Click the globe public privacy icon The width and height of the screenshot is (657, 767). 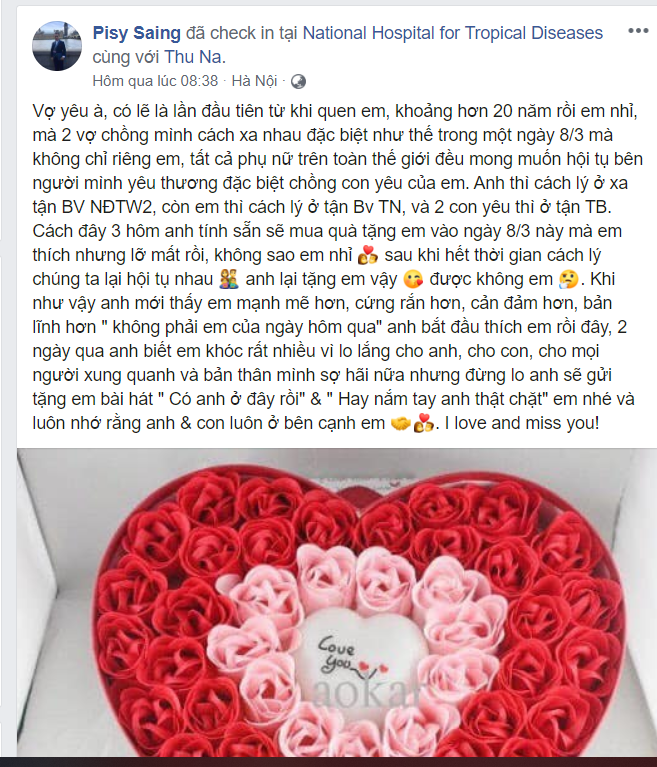[298, 82]
